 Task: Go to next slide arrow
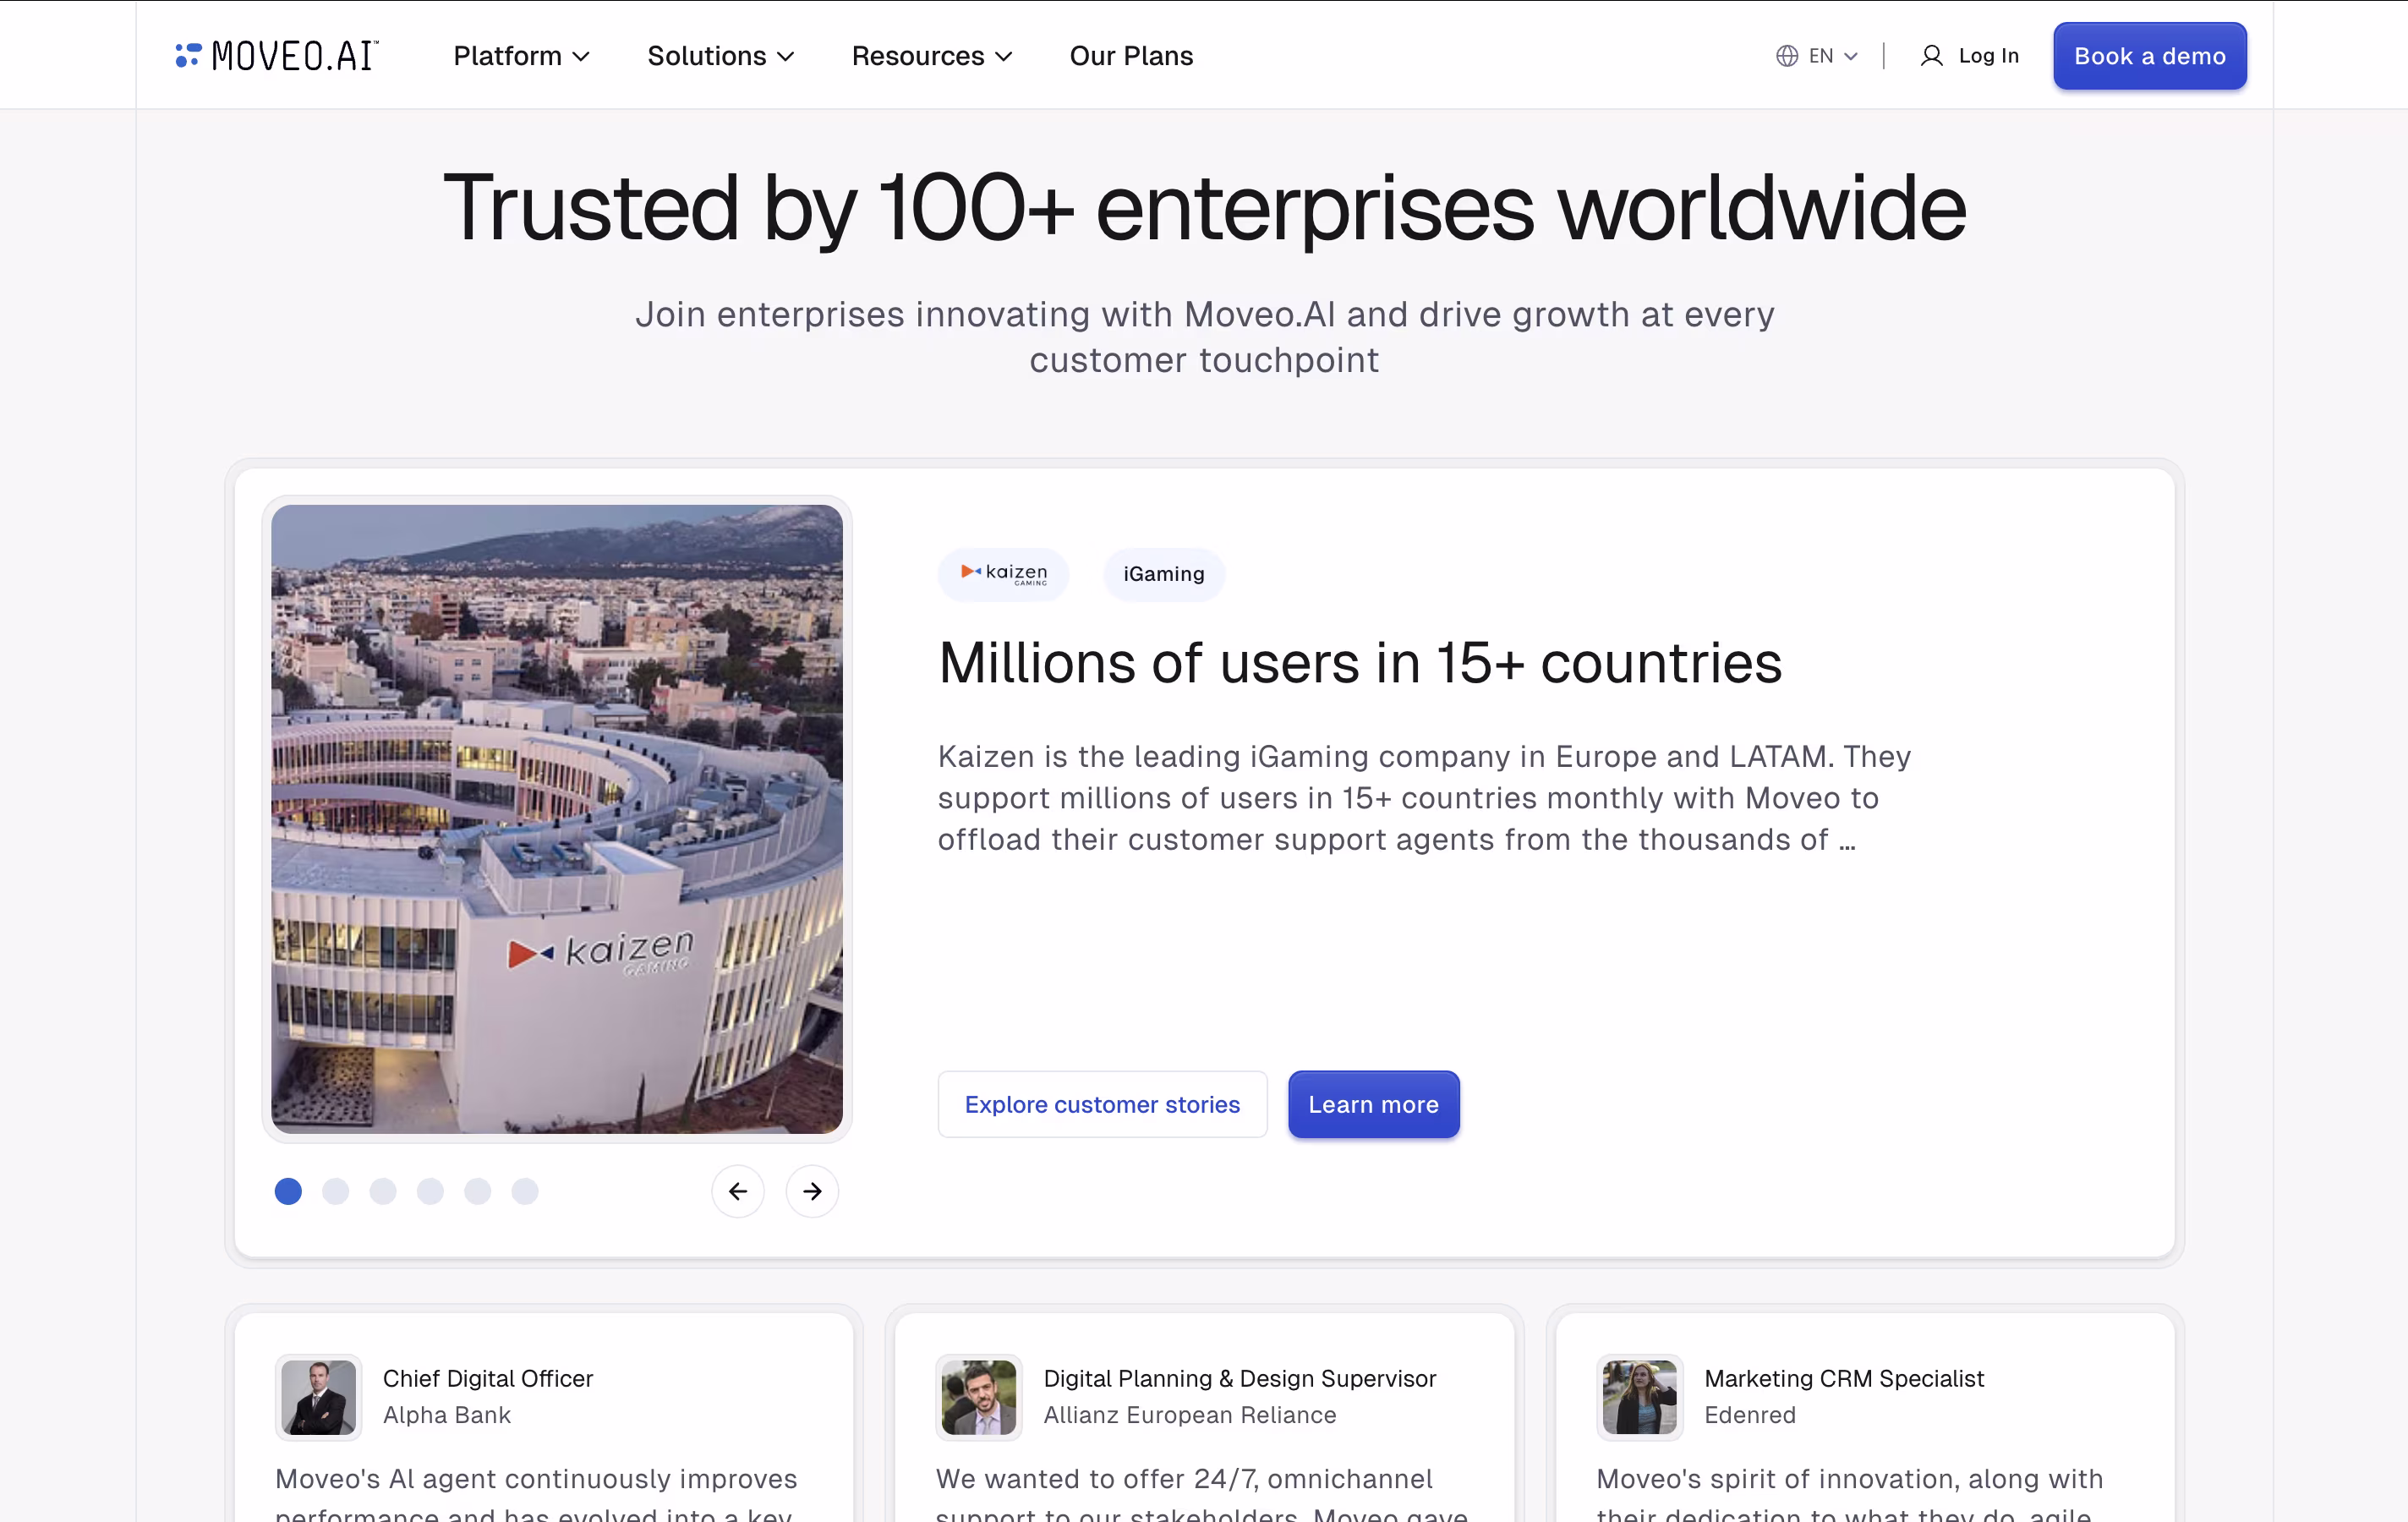812,1191
